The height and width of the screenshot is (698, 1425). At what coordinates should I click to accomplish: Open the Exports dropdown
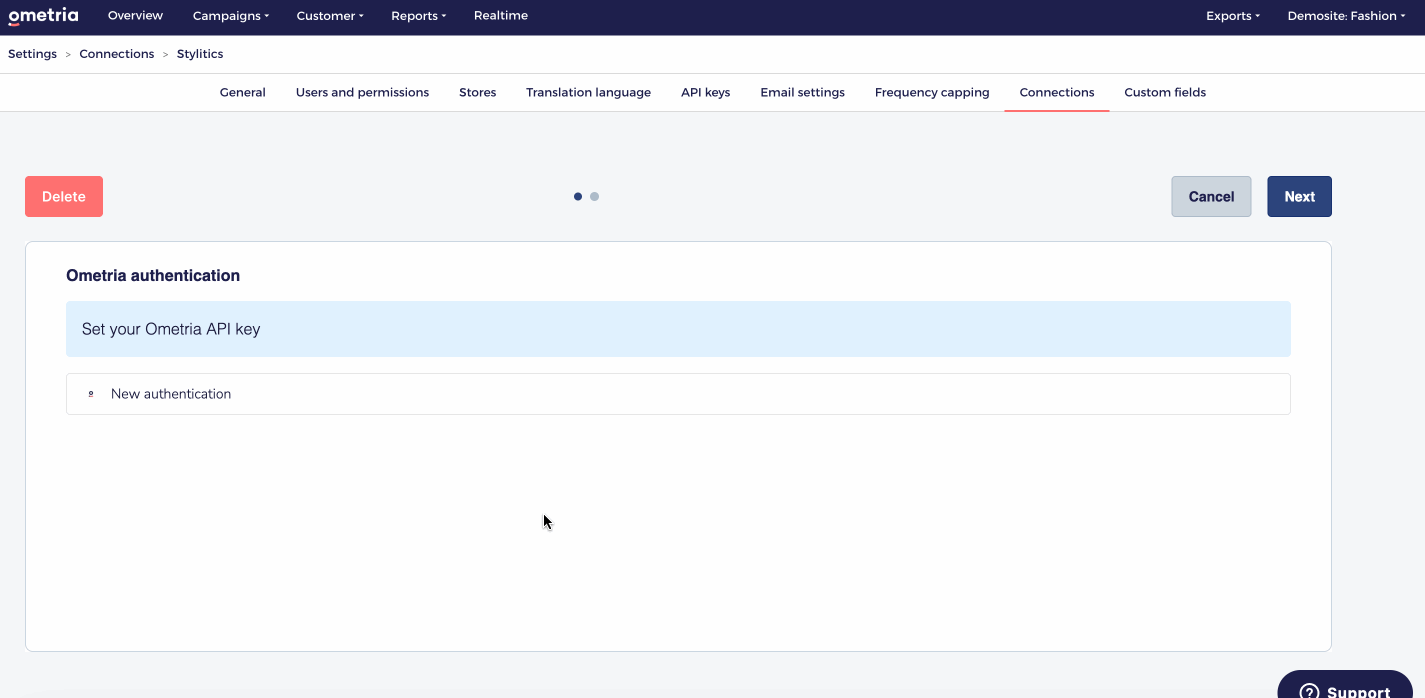(1233, 16)
